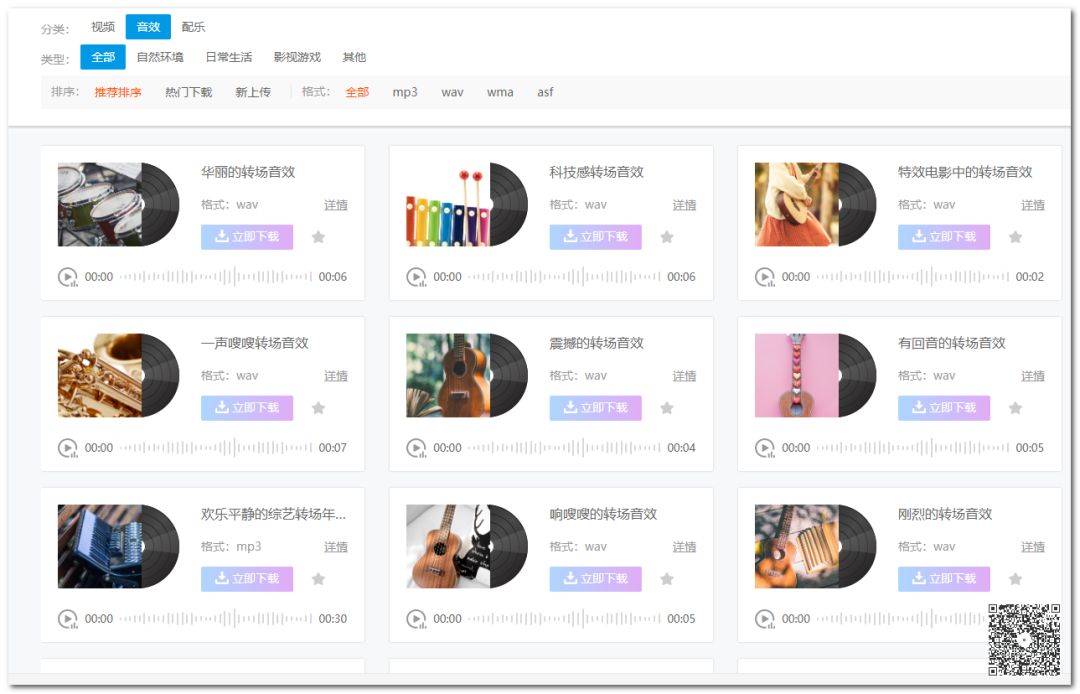Click the title 刚烈的转场音效
Image resolution: width=1080 pixels, height=694 pixels.
[x=945, y=514]
